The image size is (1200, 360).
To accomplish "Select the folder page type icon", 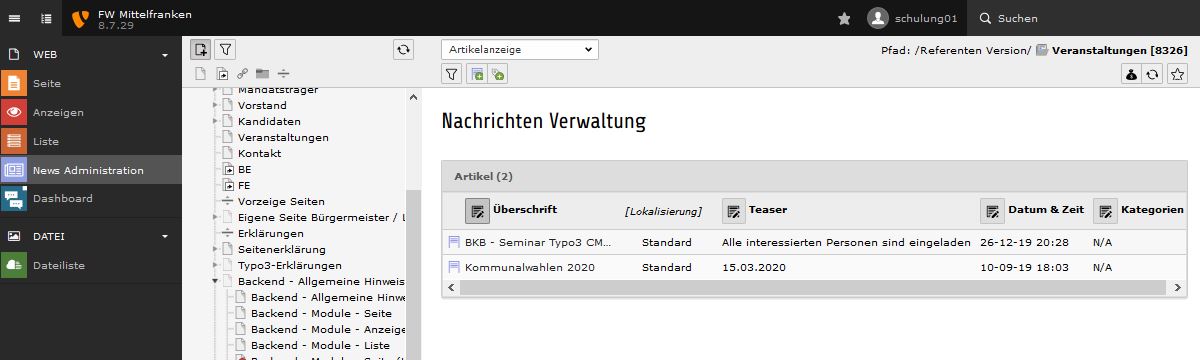I will (x=262, y=73).
